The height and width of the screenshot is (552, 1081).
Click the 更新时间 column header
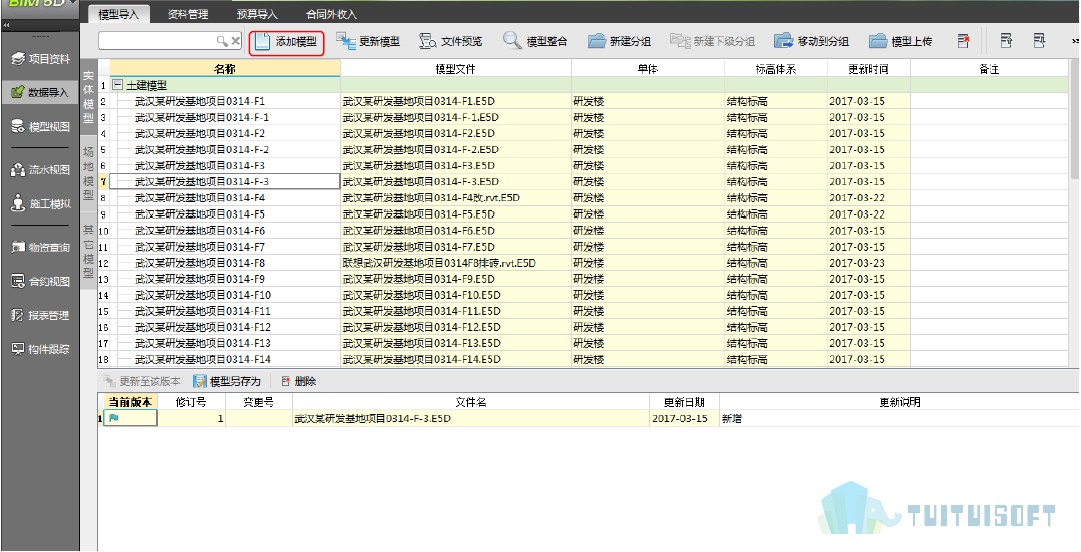pyautogui.click(x=869, y=69)
